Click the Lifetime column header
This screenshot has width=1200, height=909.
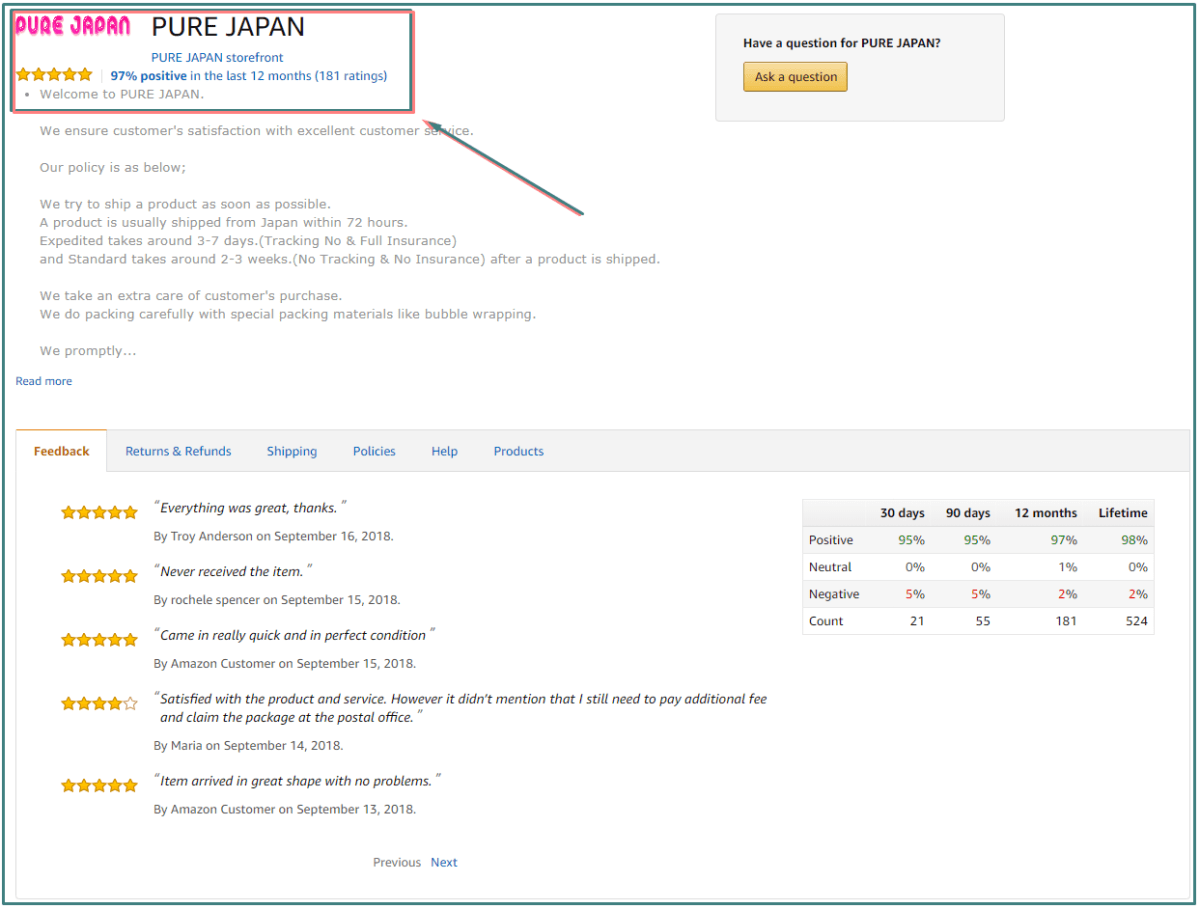click(1123, 513)
